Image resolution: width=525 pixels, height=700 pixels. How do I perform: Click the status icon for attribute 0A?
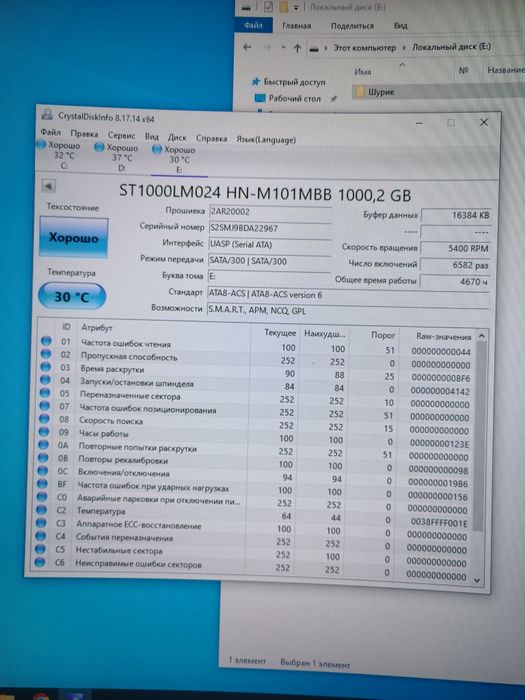click(x=43, y=445)
